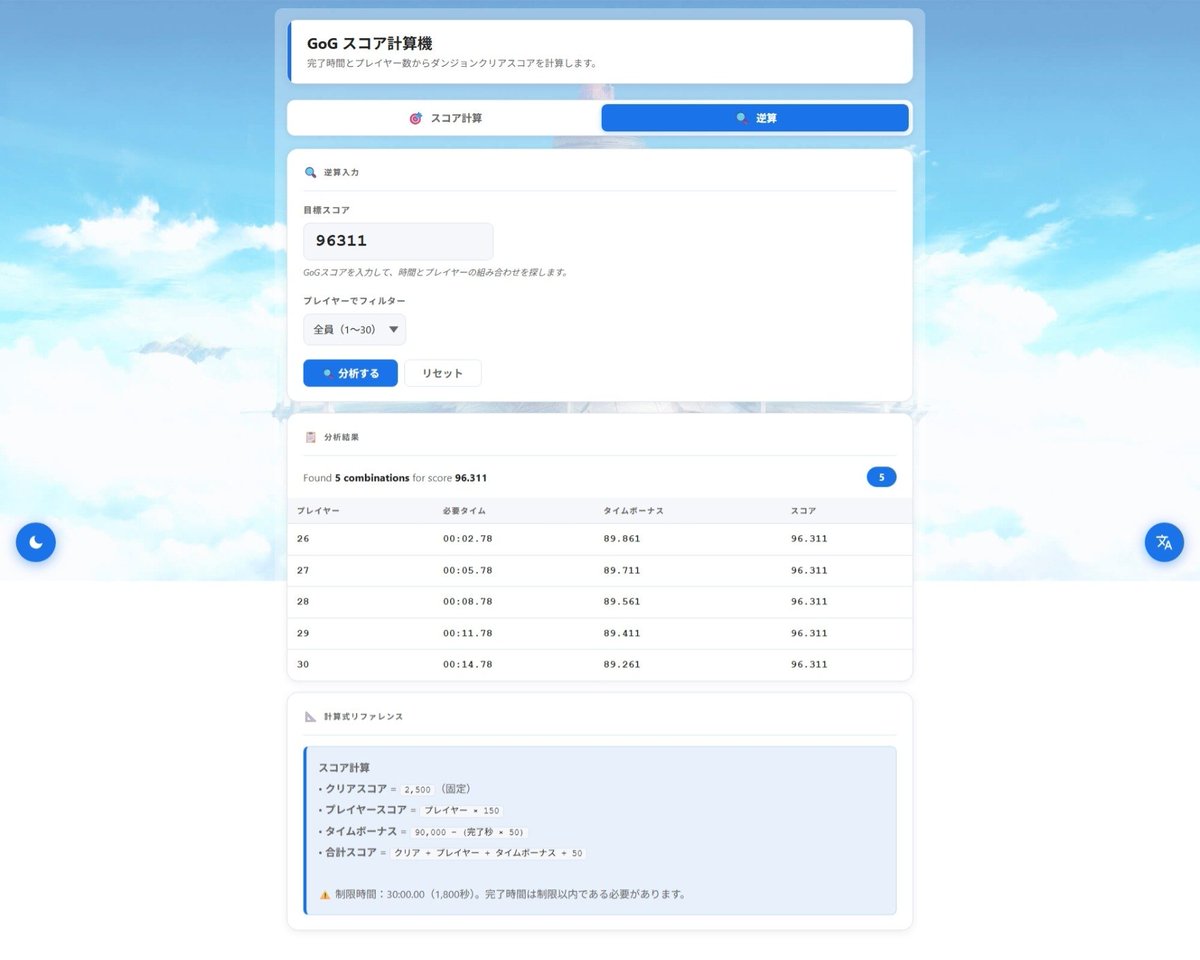Click the required time 00:14.78
Viewport: 1200px width, 960px height.
pyautogui.click(x=467, y=665)
